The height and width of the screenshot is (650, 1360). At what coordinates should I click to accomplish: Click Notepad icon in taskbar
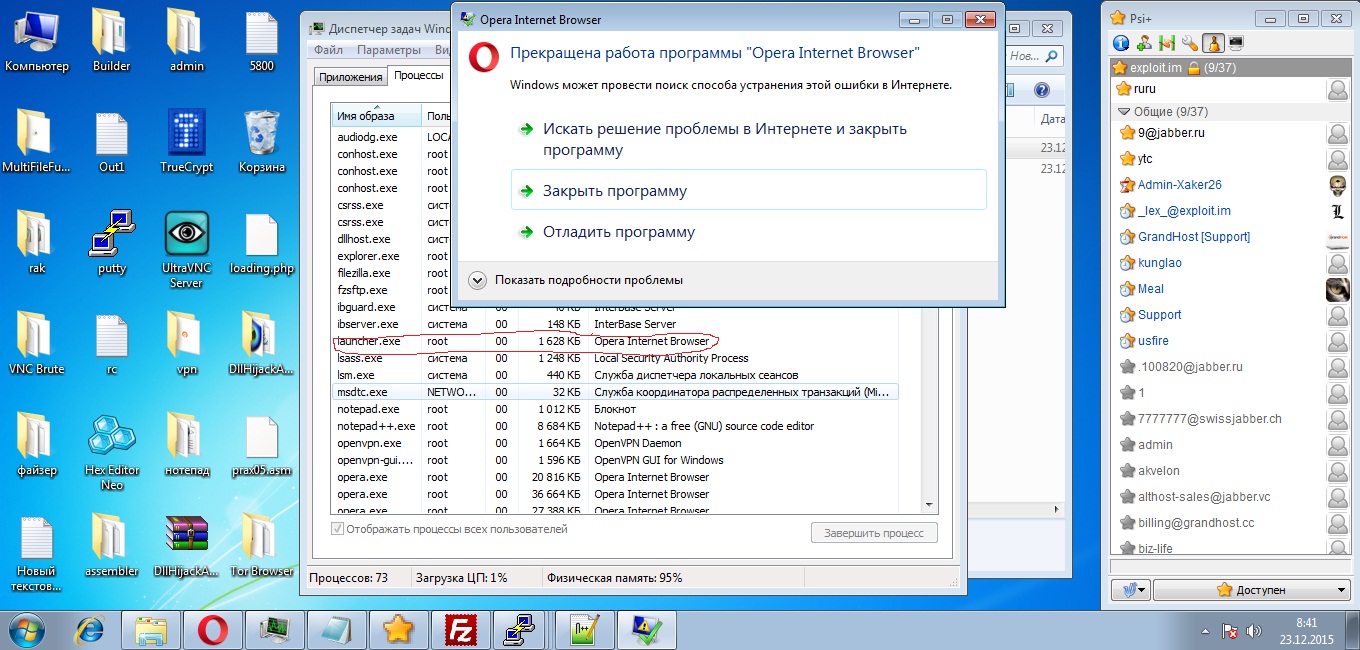point(336,630)
